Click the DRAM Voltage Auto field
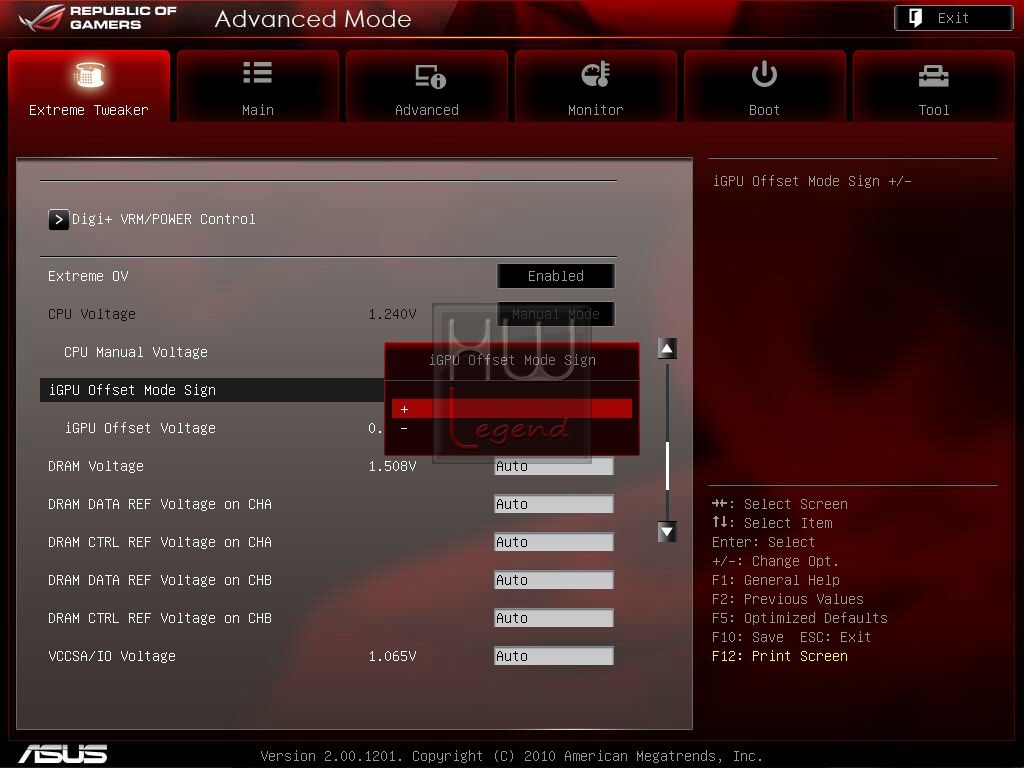 click(x=553, y=466)
